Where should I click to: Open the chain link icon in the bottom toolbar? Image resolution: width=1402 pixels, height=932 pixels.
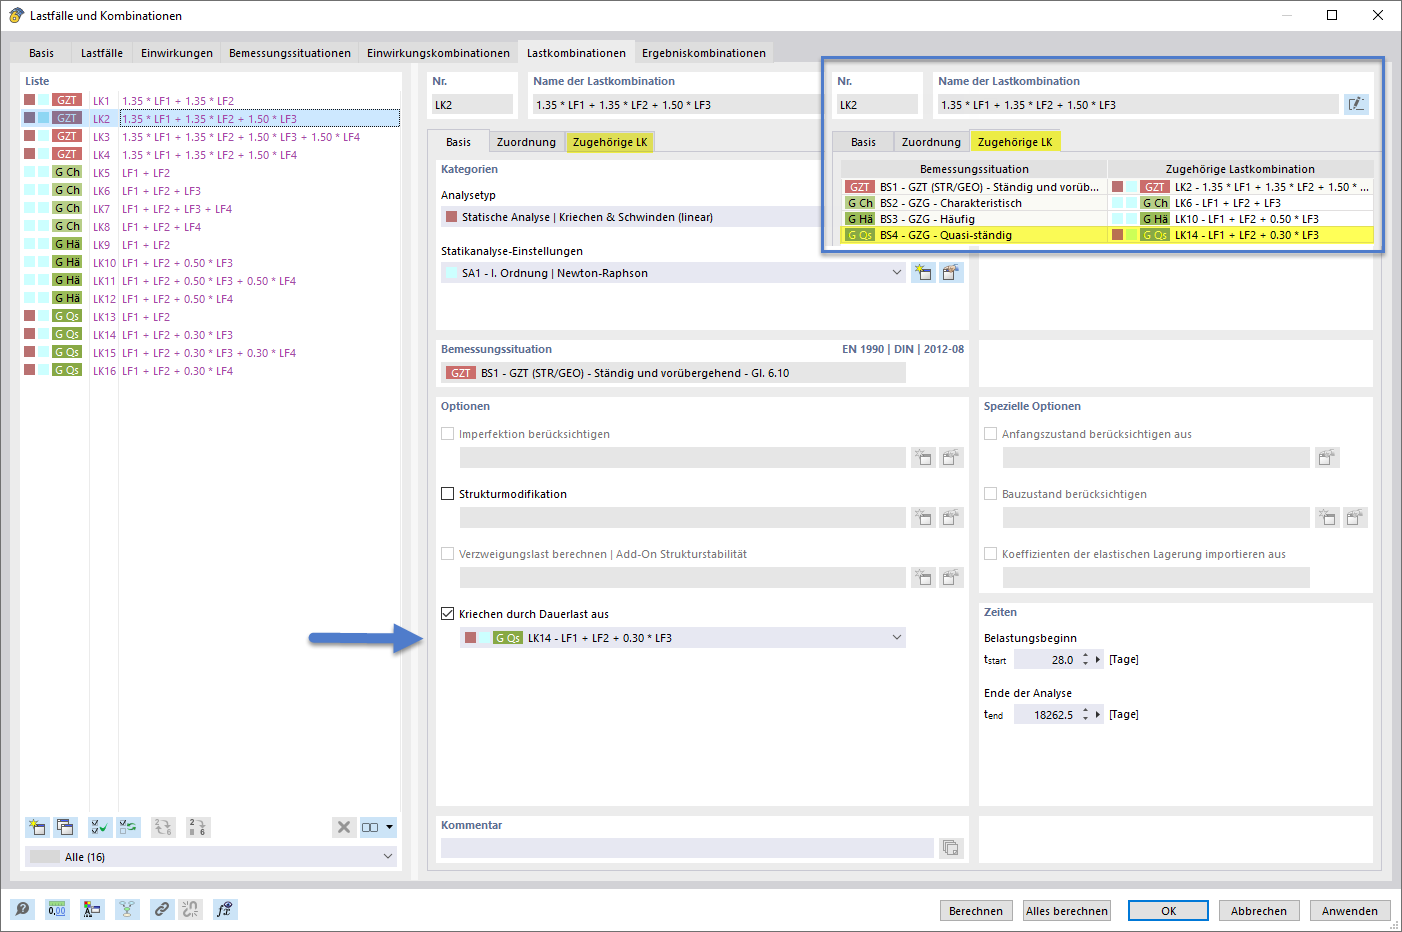161,909
